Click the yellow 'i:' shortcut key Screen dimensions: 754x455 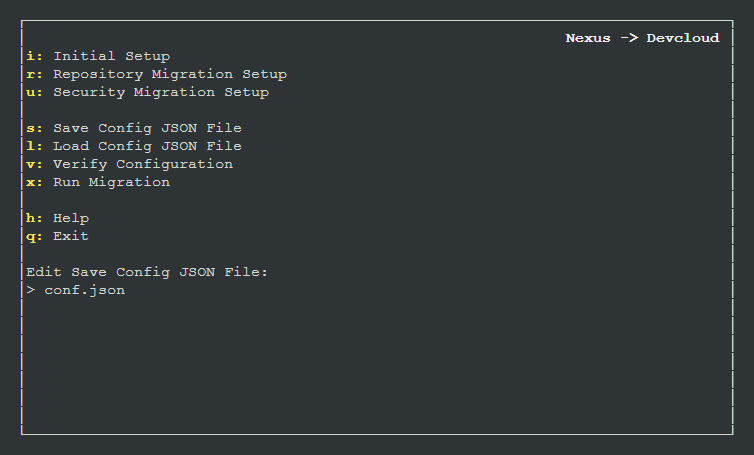click(x=34, y=56)
